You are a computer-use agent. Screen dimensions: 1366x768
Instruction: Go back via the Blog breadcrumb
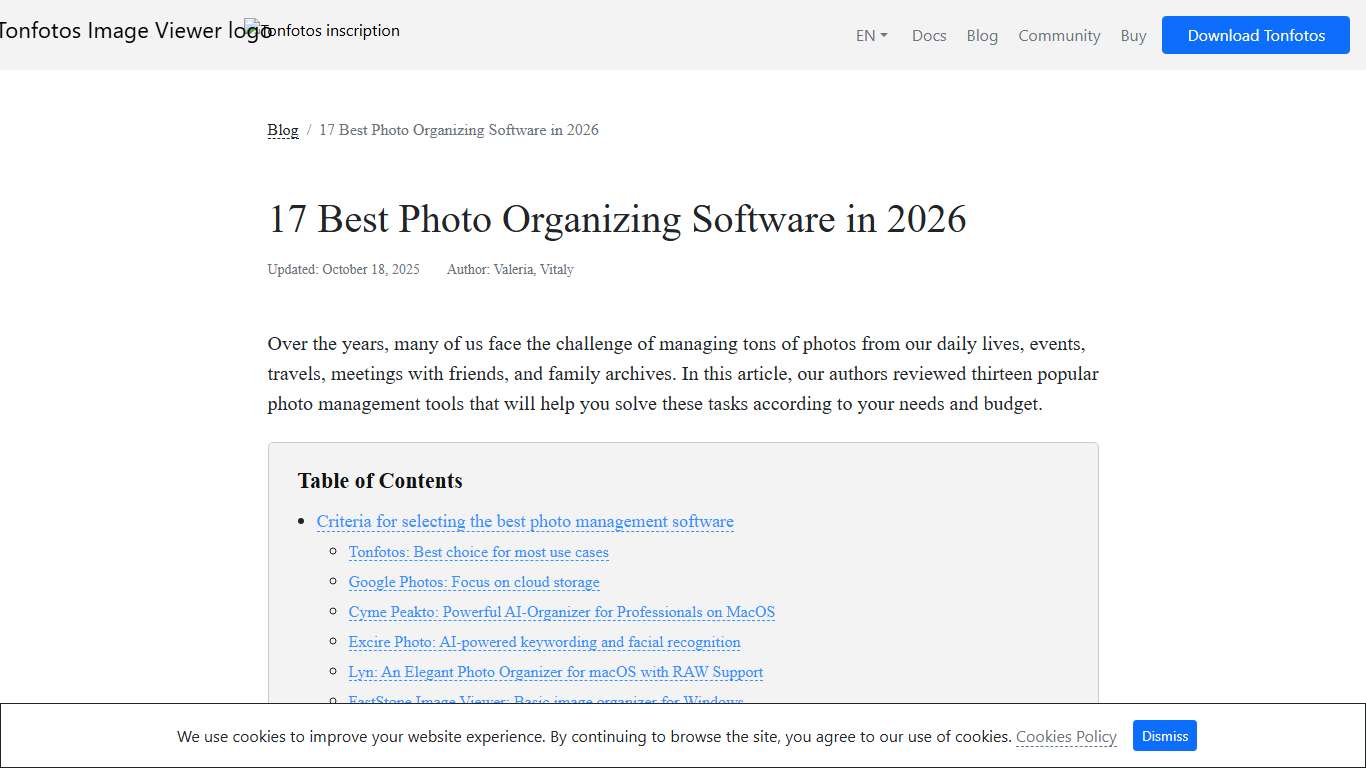tap(282, 130)
